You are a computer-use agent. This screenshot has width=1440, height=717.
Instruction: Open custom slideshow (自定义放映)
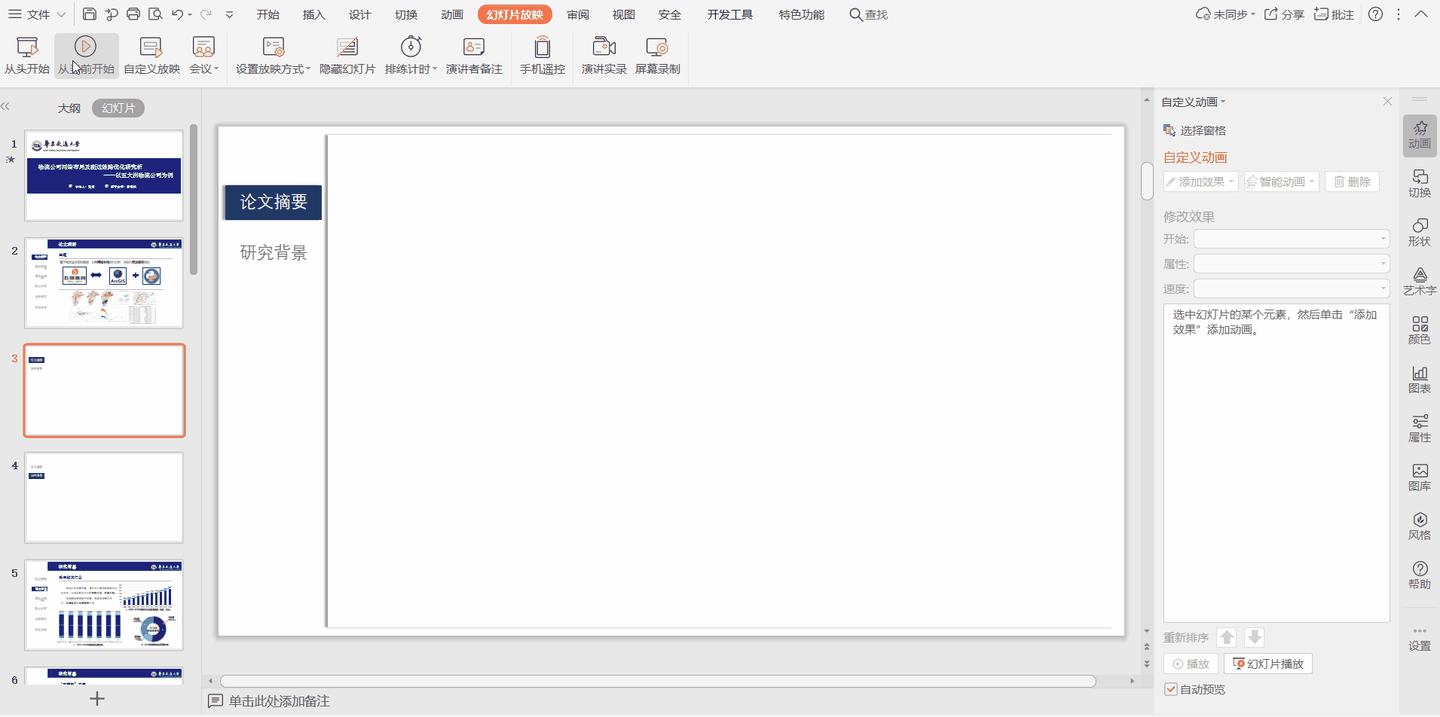[x=152, y=56]
